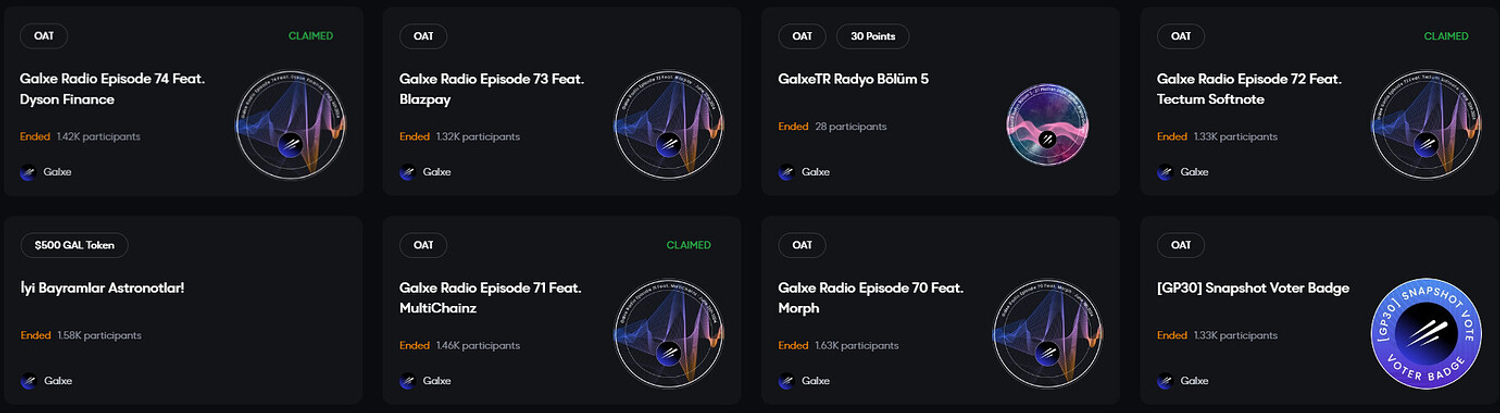Open Galxe Radio Episode 73 Feat. Blazpay
This screenshot has height=413, width=1500.
pos(491,89)
